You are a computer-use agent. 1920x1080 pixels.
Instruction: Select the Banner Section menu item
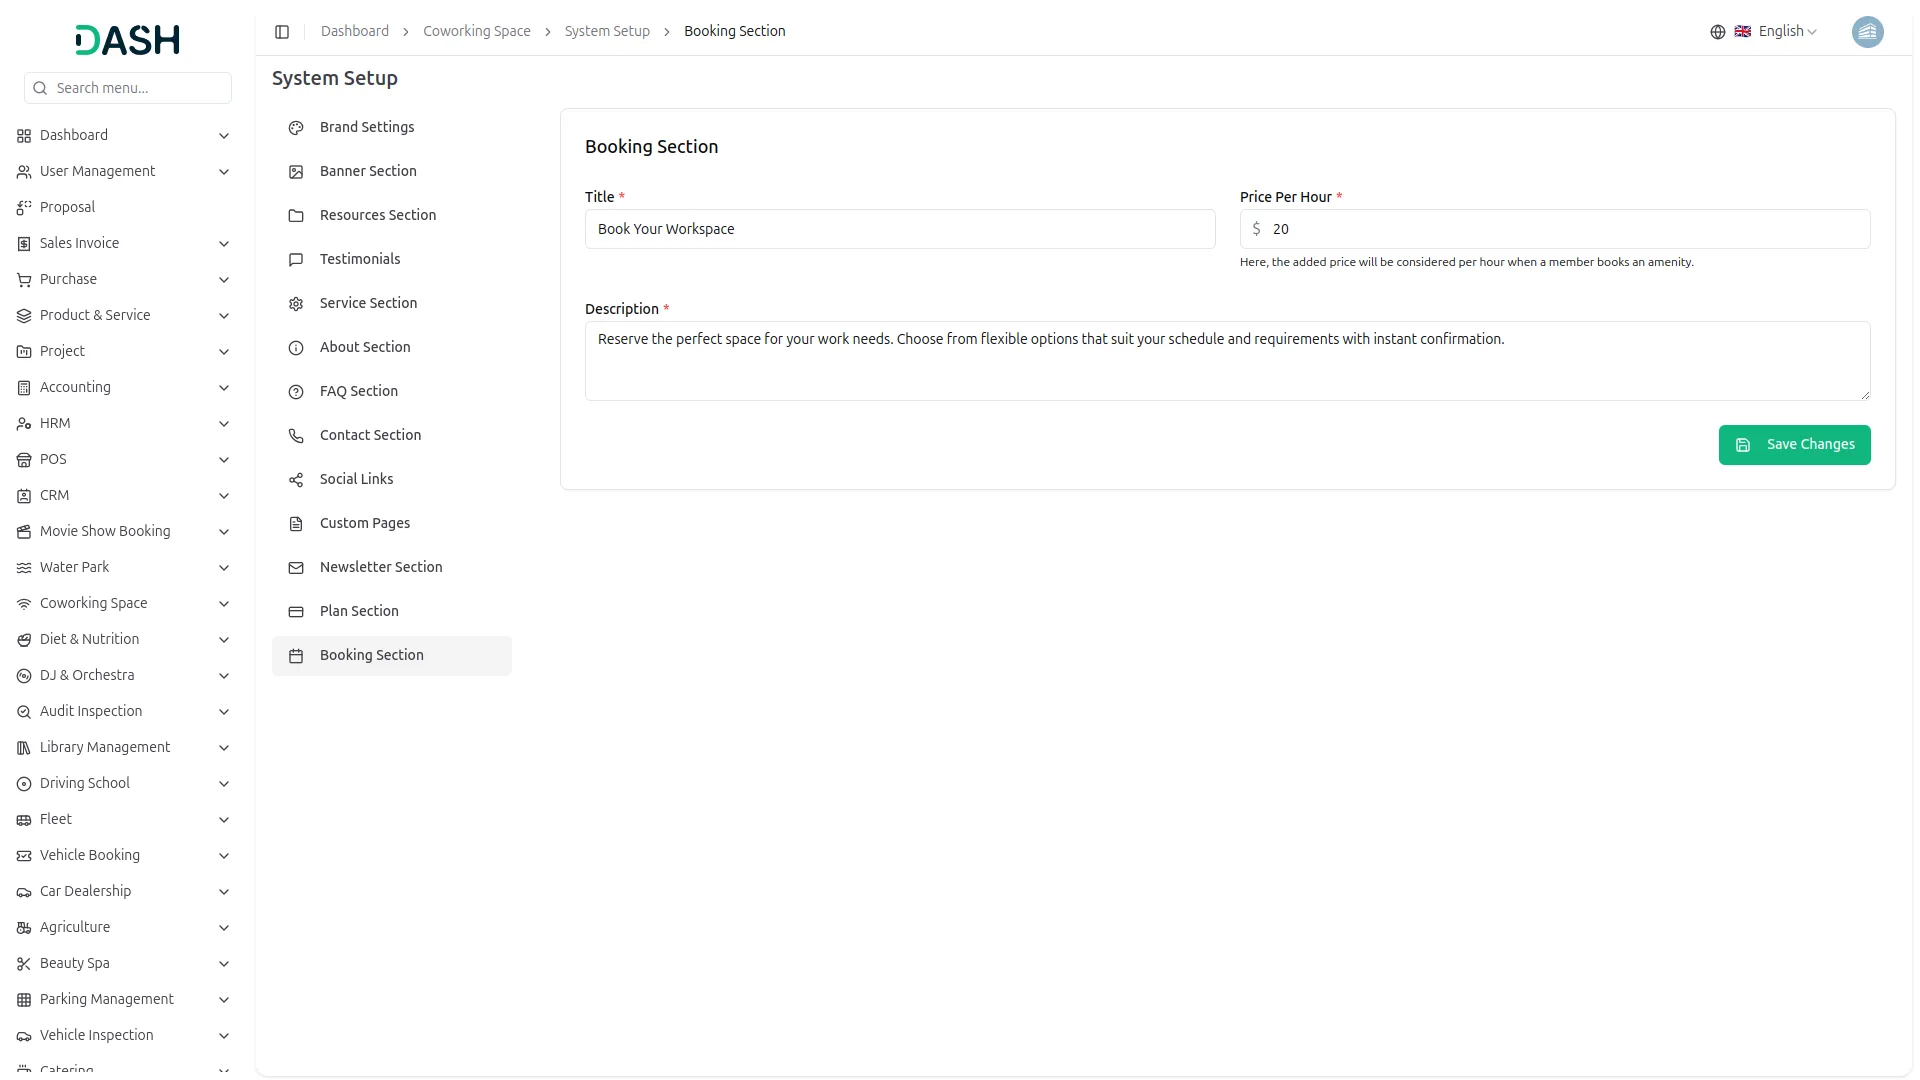coord(368,171)
